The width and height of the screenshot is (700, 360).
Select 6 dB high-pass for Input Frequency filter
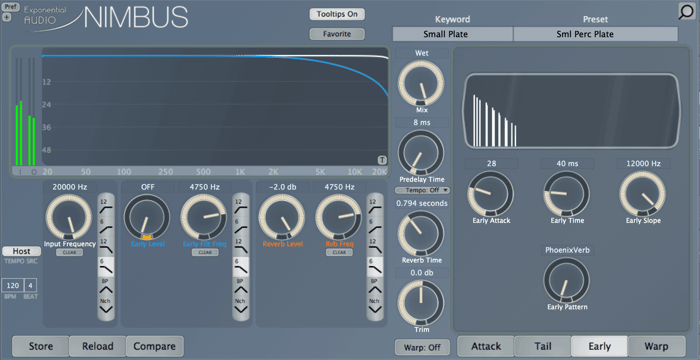pyautogui.click(x=106, y=226)
